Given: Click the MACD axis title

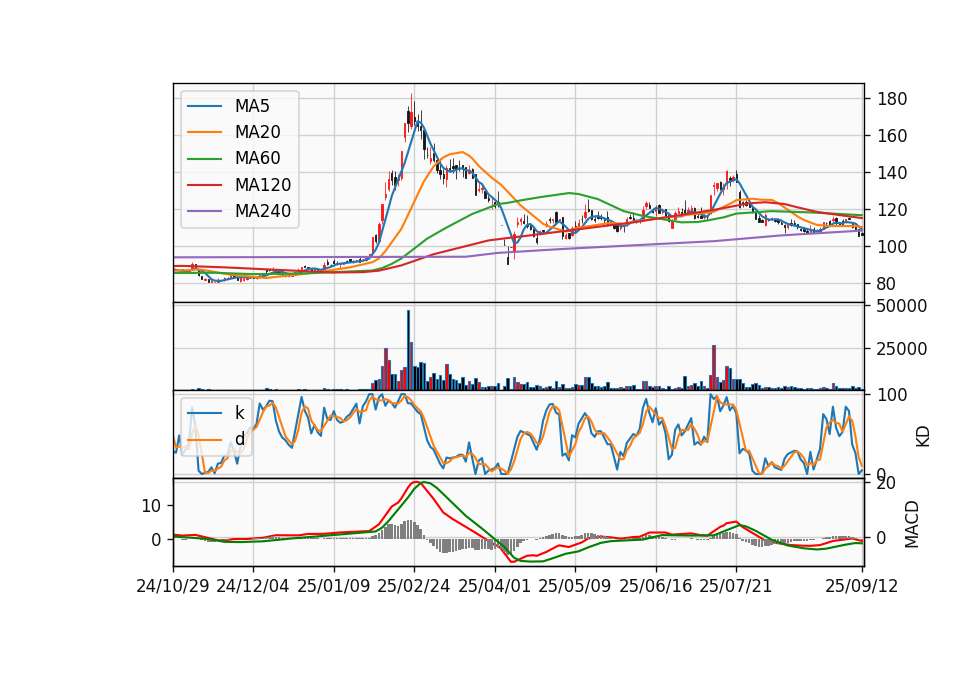Looking at the screenshot, I should (x=912, y=524).
